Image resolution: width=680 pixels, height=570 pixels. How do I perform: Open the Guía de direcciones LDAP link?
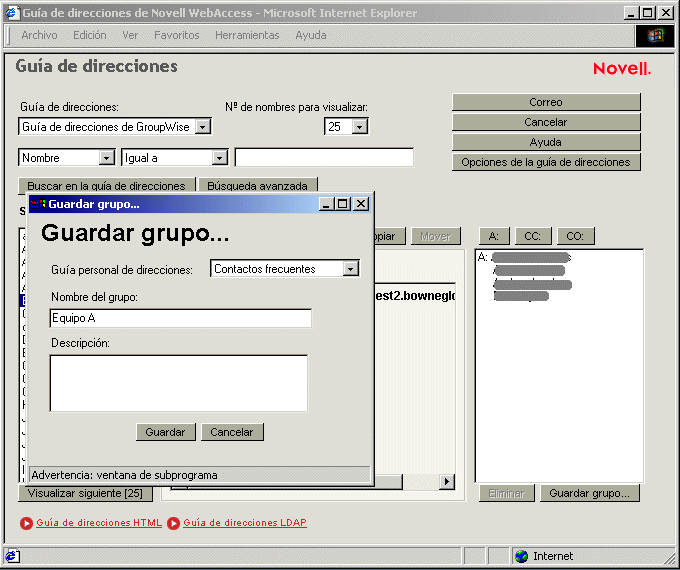[x=245, y=523]
